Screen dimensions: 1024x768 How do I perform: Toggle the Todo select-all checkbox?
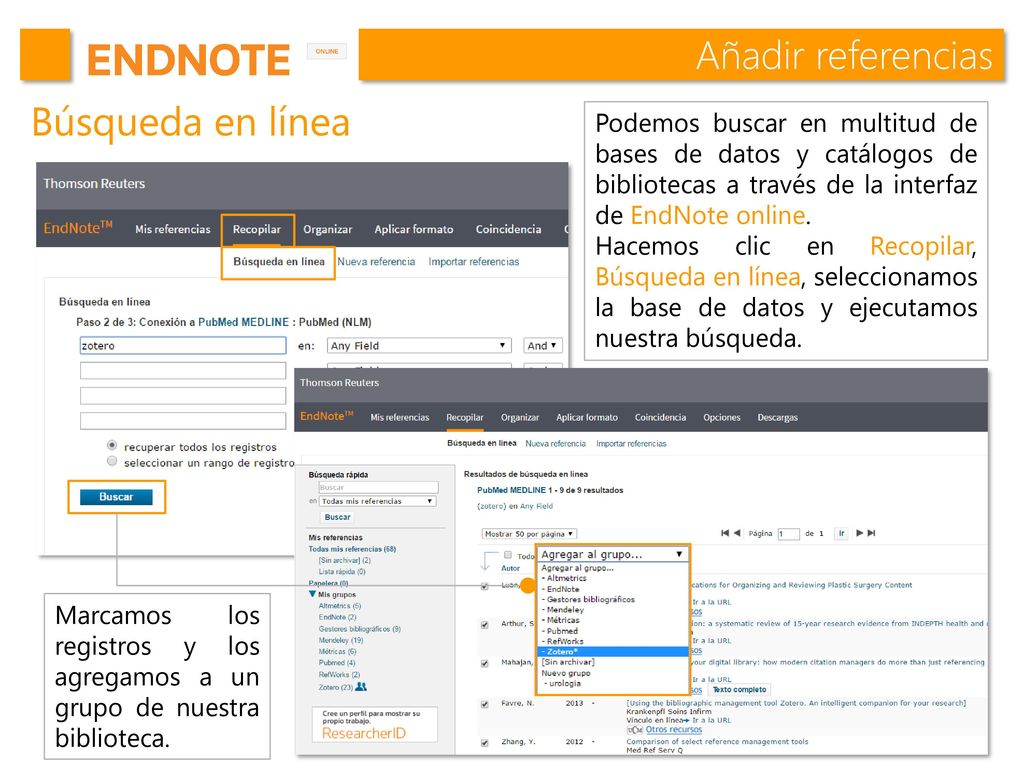[508, 555]
